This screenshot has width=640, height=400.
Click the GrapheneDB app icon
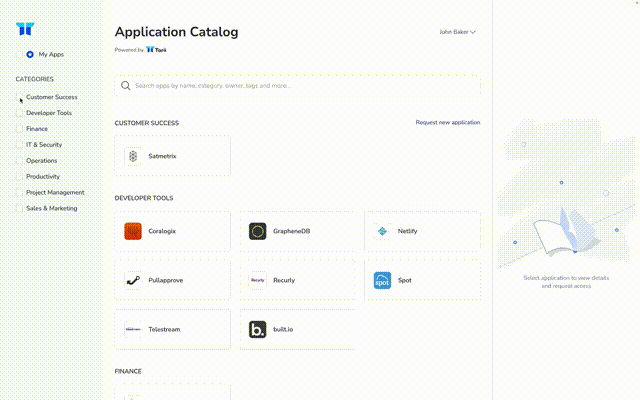pos(257,231)
